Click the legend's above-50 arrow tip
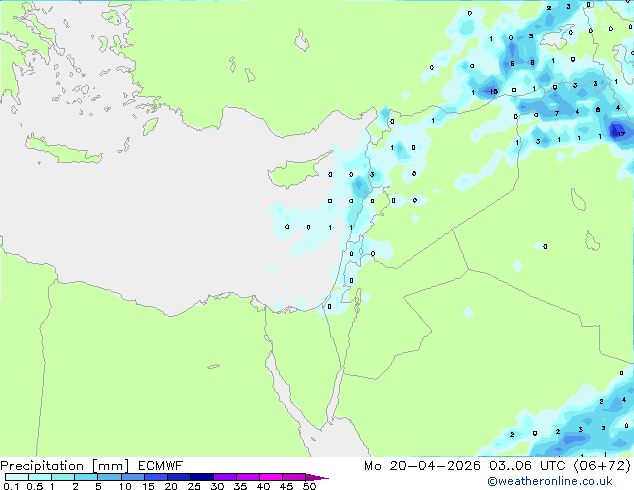 pos(317,477)
